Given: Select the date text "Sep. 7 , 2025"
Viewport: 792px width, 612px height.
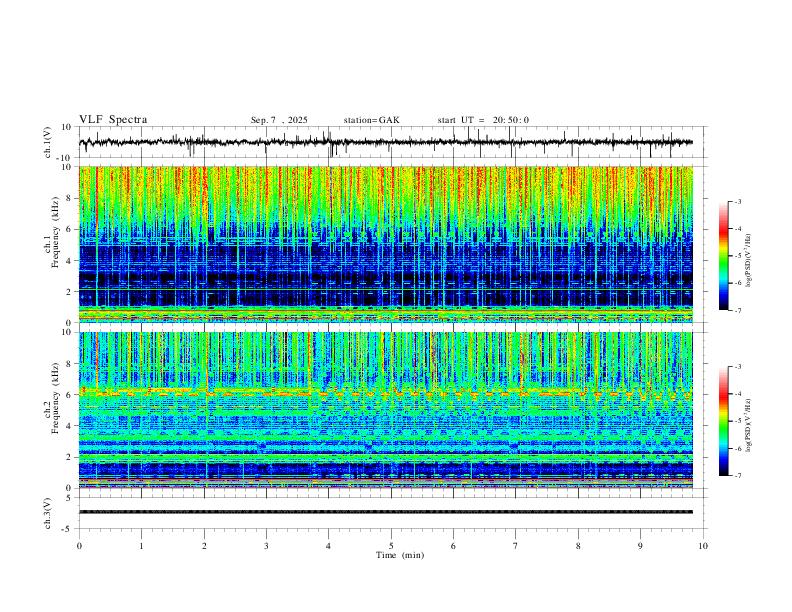Looking at the screenshot, I should [279, 120].
